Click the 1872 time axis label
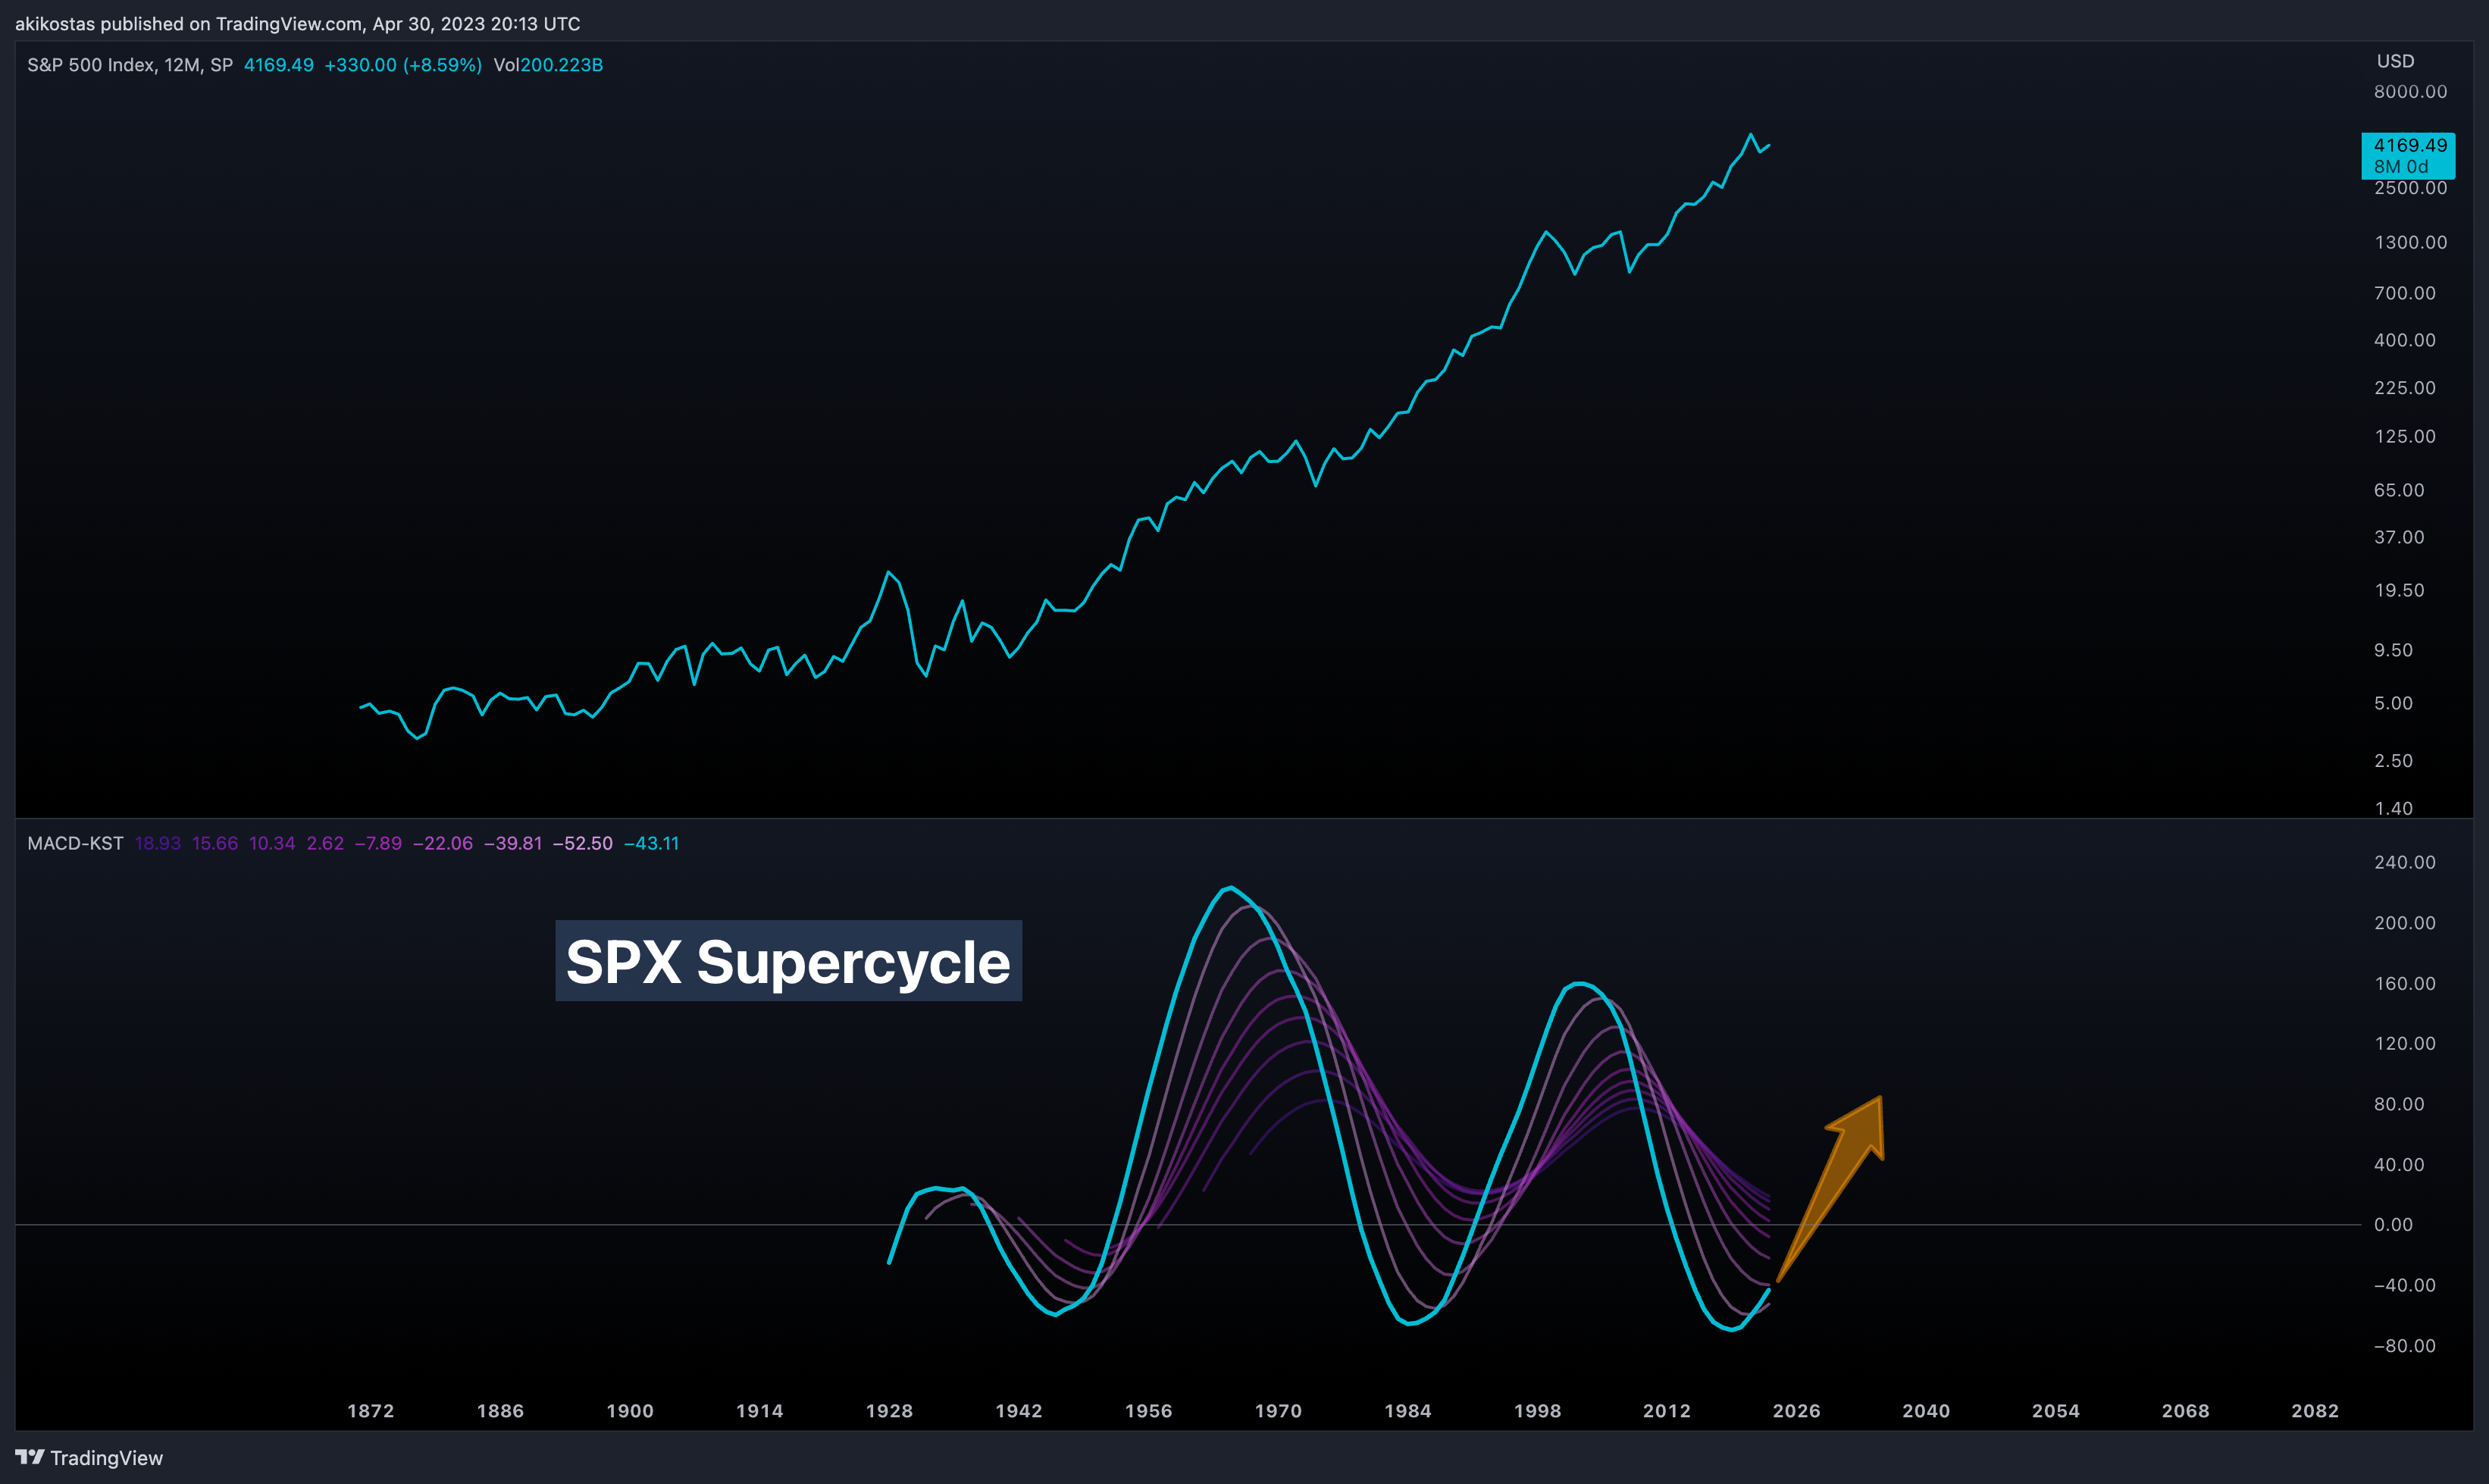The height and width of the screenshot is (1484, 2489). [370, 1411]
